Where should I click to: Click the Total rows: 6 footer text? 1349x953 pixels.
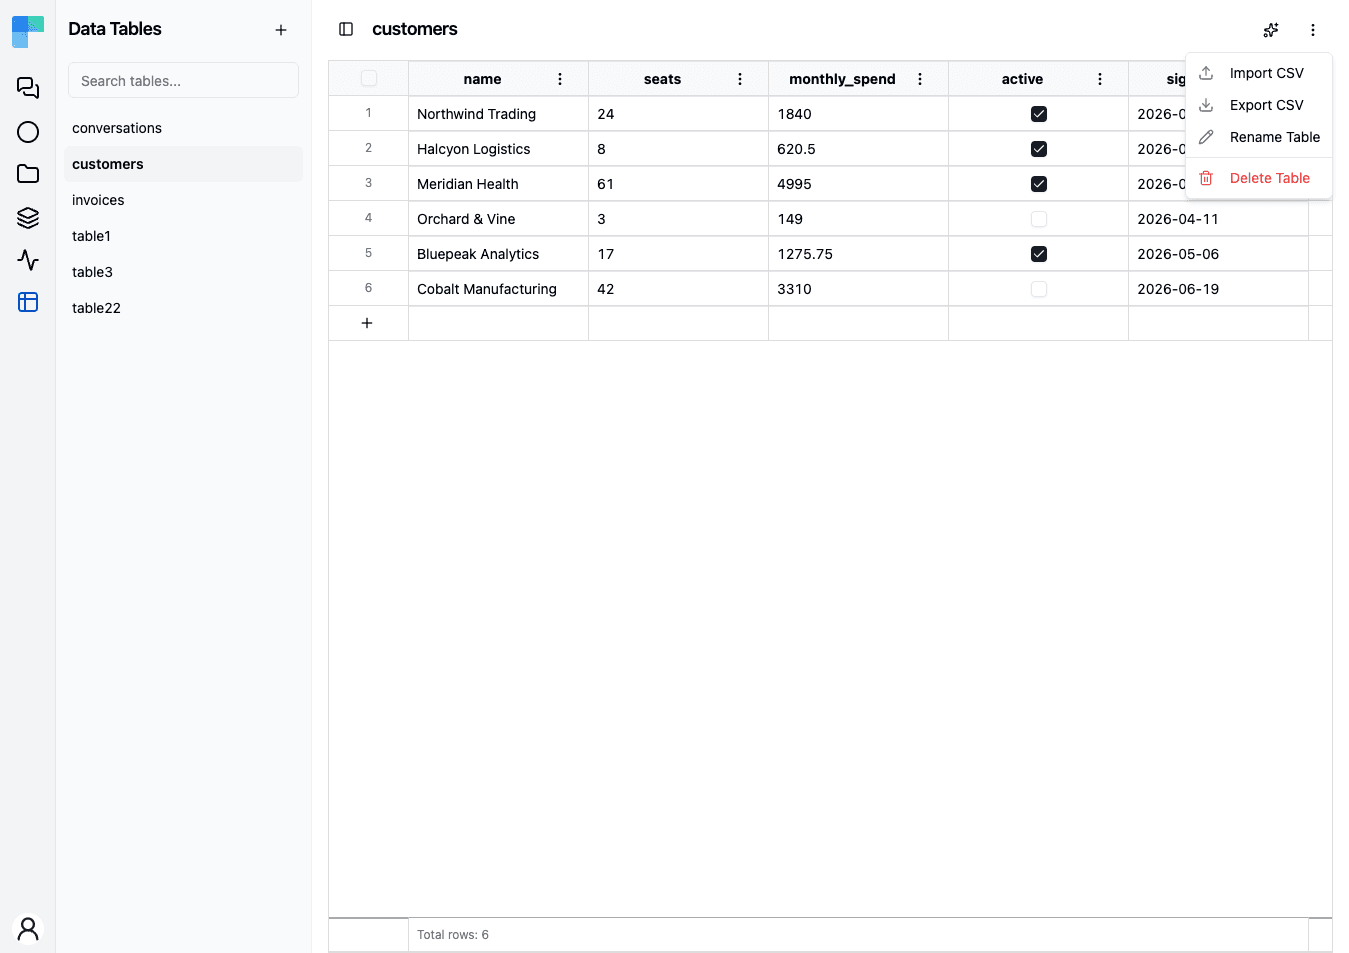(453, 935)
